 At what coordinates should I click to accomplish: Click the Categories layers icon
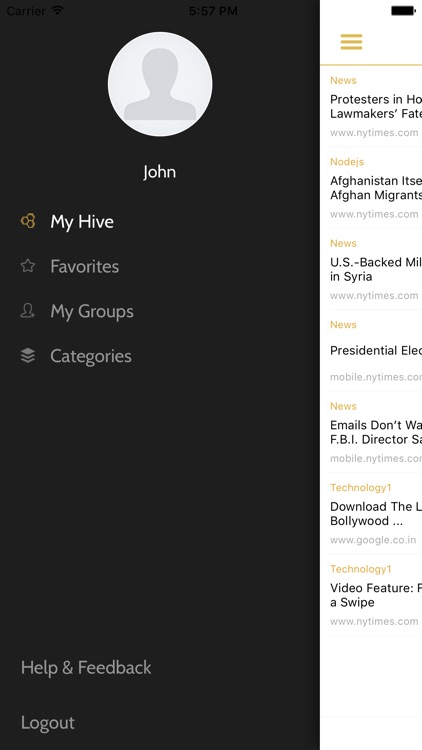click(x=28, y=355)
